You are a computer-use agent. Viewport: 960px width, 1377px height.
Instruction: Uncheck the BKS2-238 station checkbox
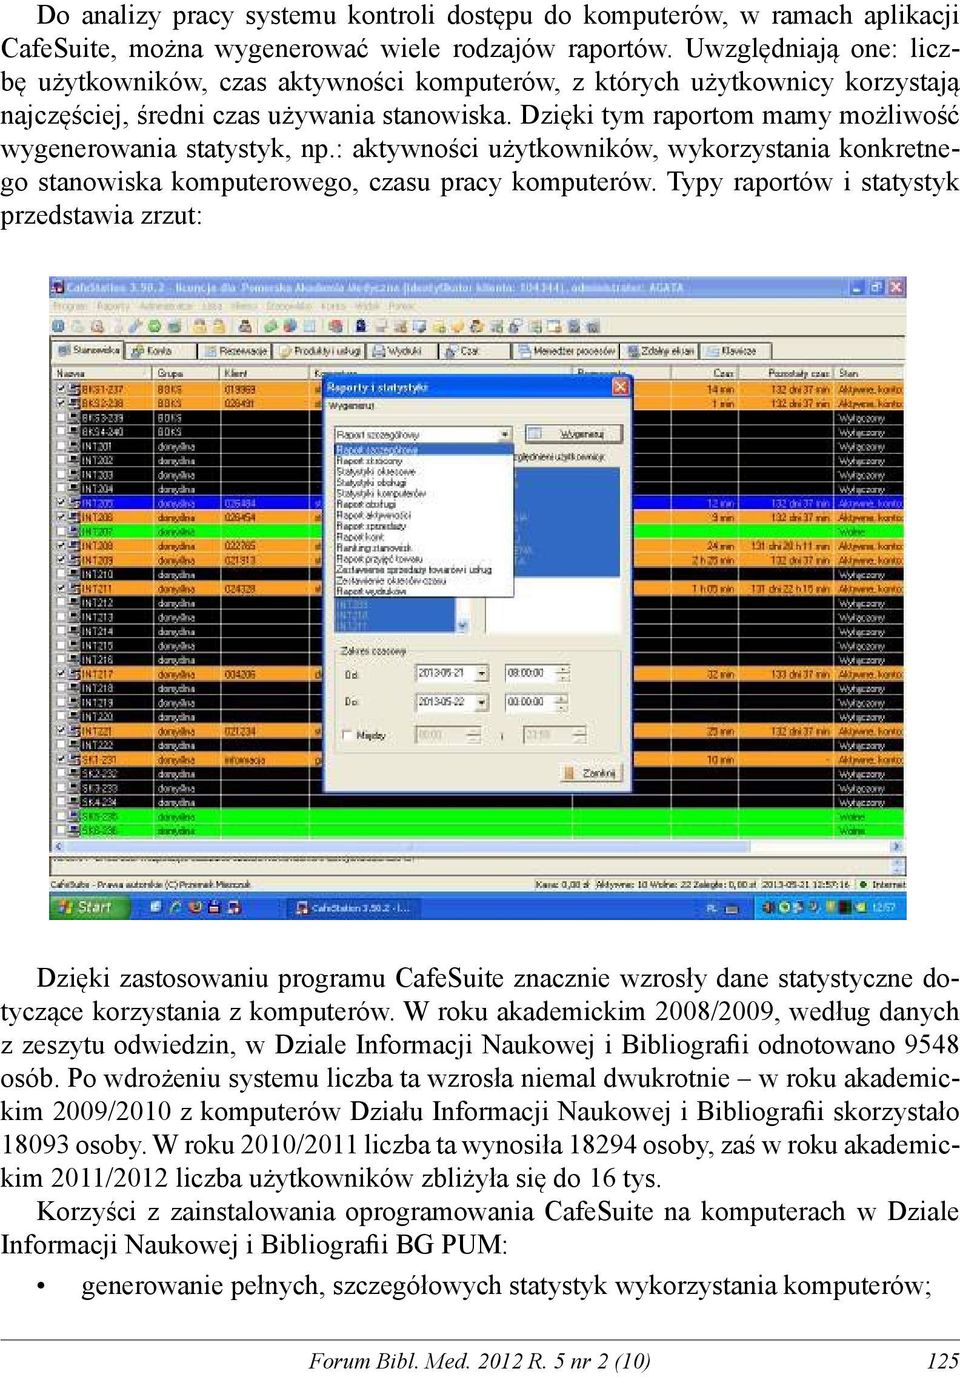click(63, 403)
